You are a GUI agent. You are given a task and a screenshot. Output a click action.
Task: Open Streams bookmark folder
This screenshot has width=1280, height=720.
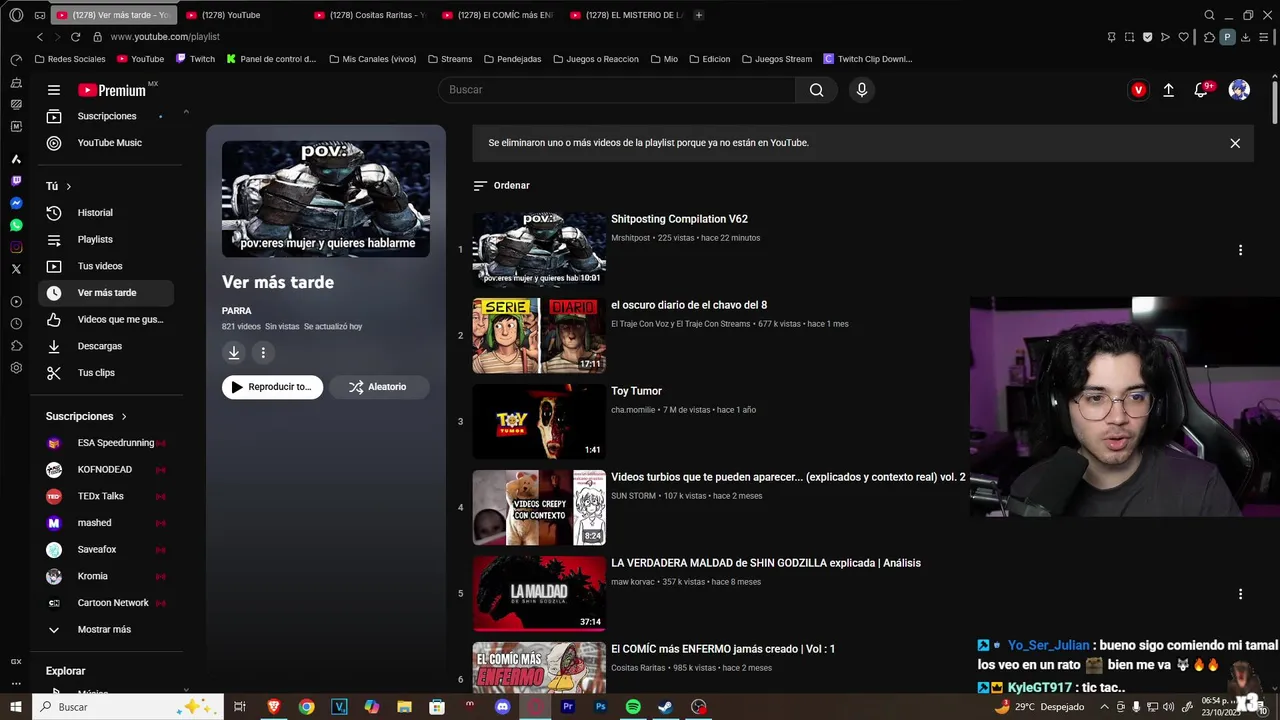click(449, 59)
